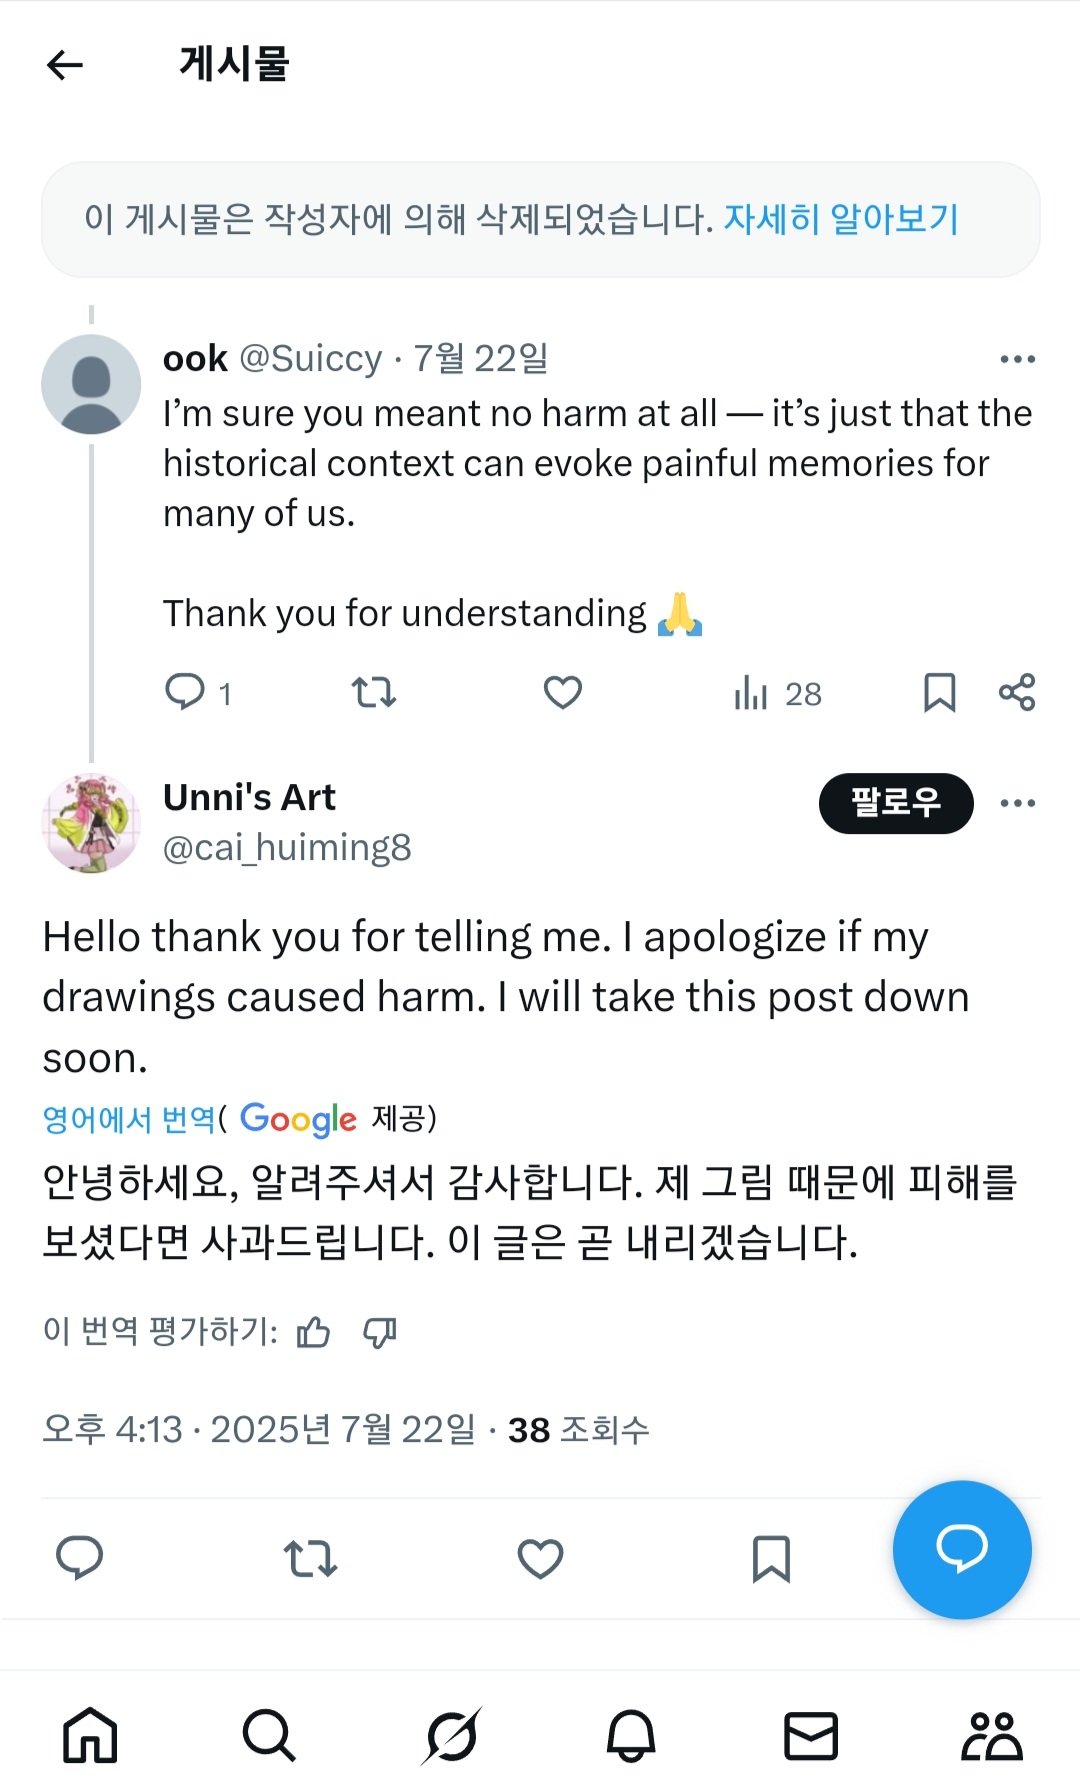Like ook's reply with heart icon
Image resolution: width=1080 pixels, height=1782 pixels.
tap(563, 692)
